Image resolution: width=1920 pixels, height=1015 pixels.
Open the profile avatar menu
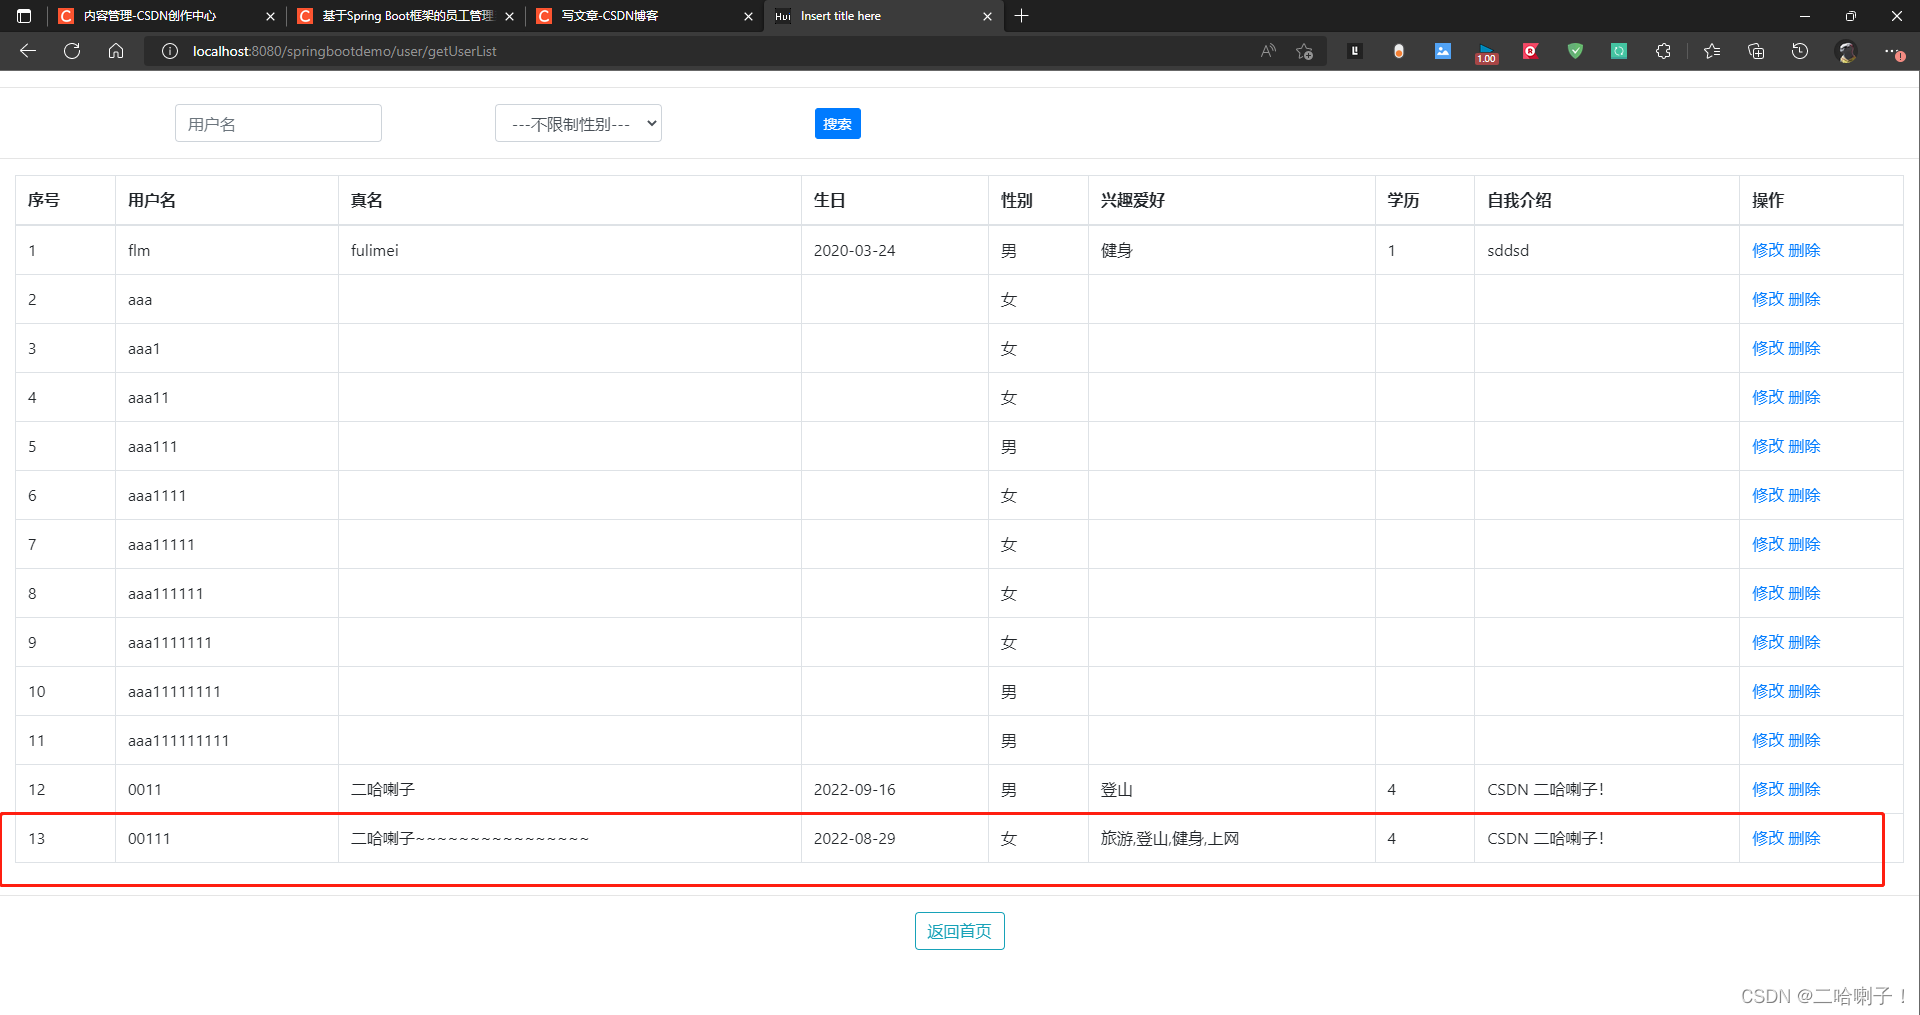[1847, 51]
